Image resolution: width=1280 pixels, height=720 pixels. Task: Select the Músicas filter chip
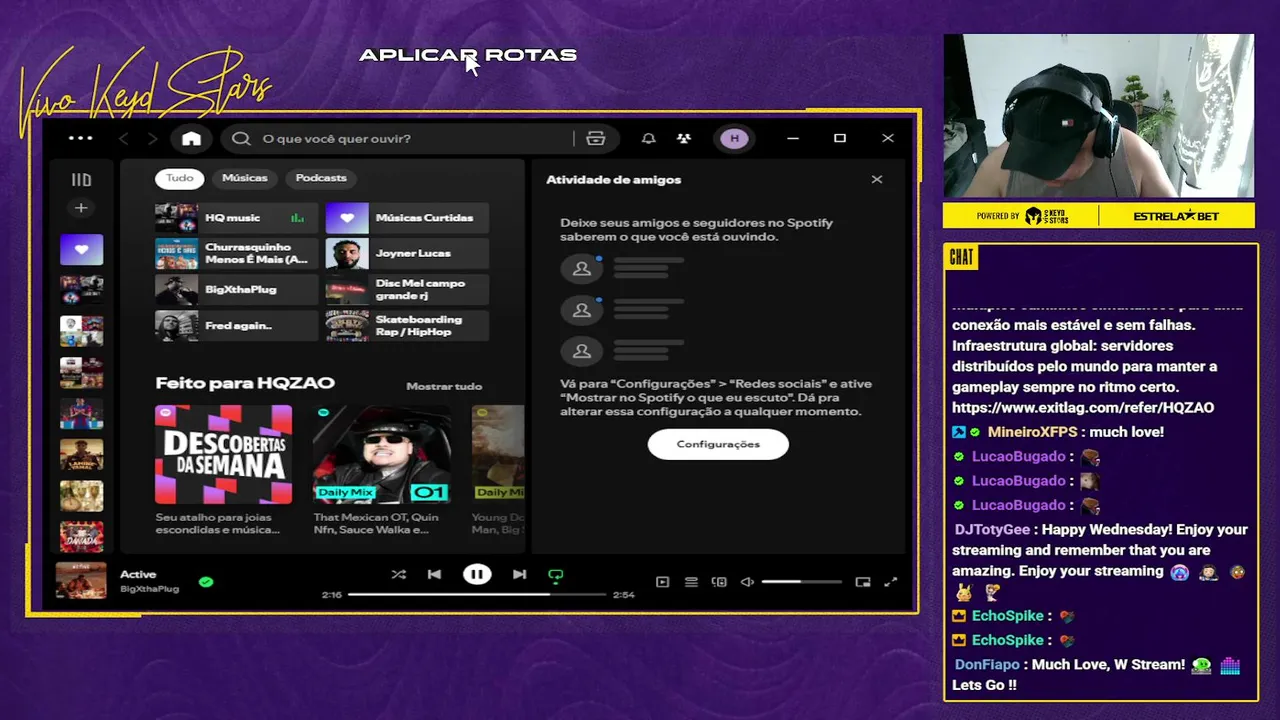pos(245,178)
